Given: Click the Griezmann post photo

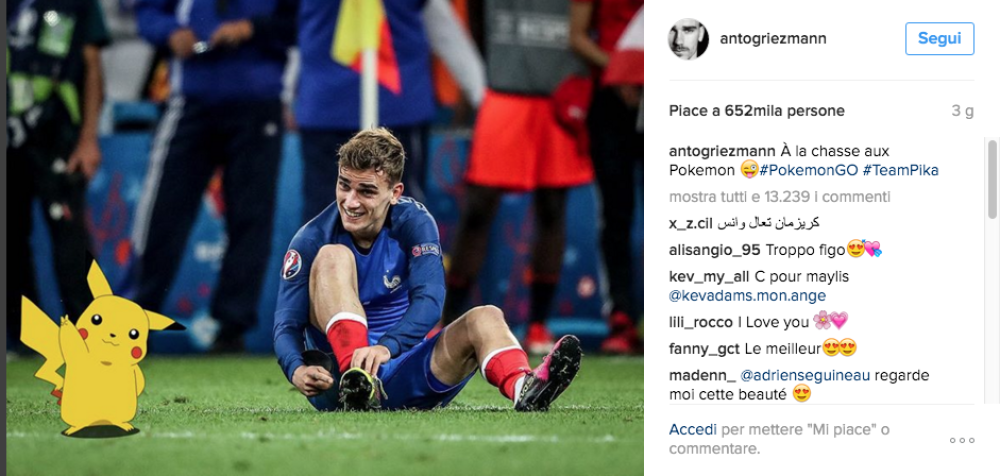Looking at the screenshot, I should tap(322, 238).
